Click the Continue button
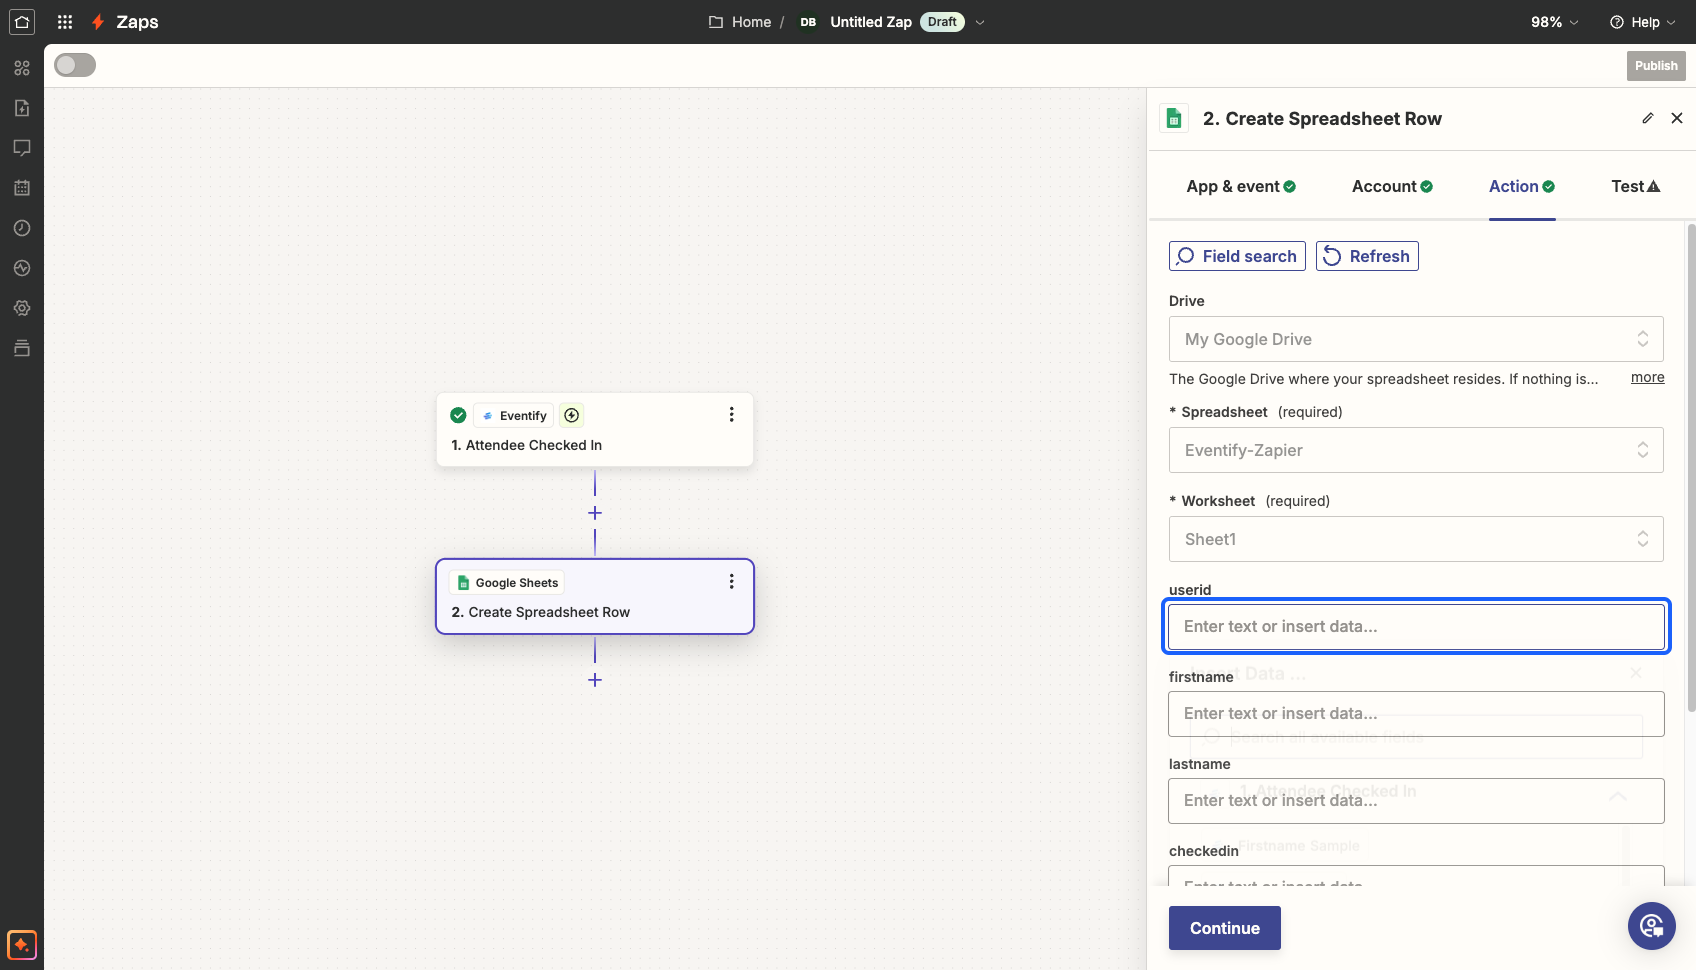This screenshot has height=970, width=1696. pyautogui.click(x=1225, y=928)
